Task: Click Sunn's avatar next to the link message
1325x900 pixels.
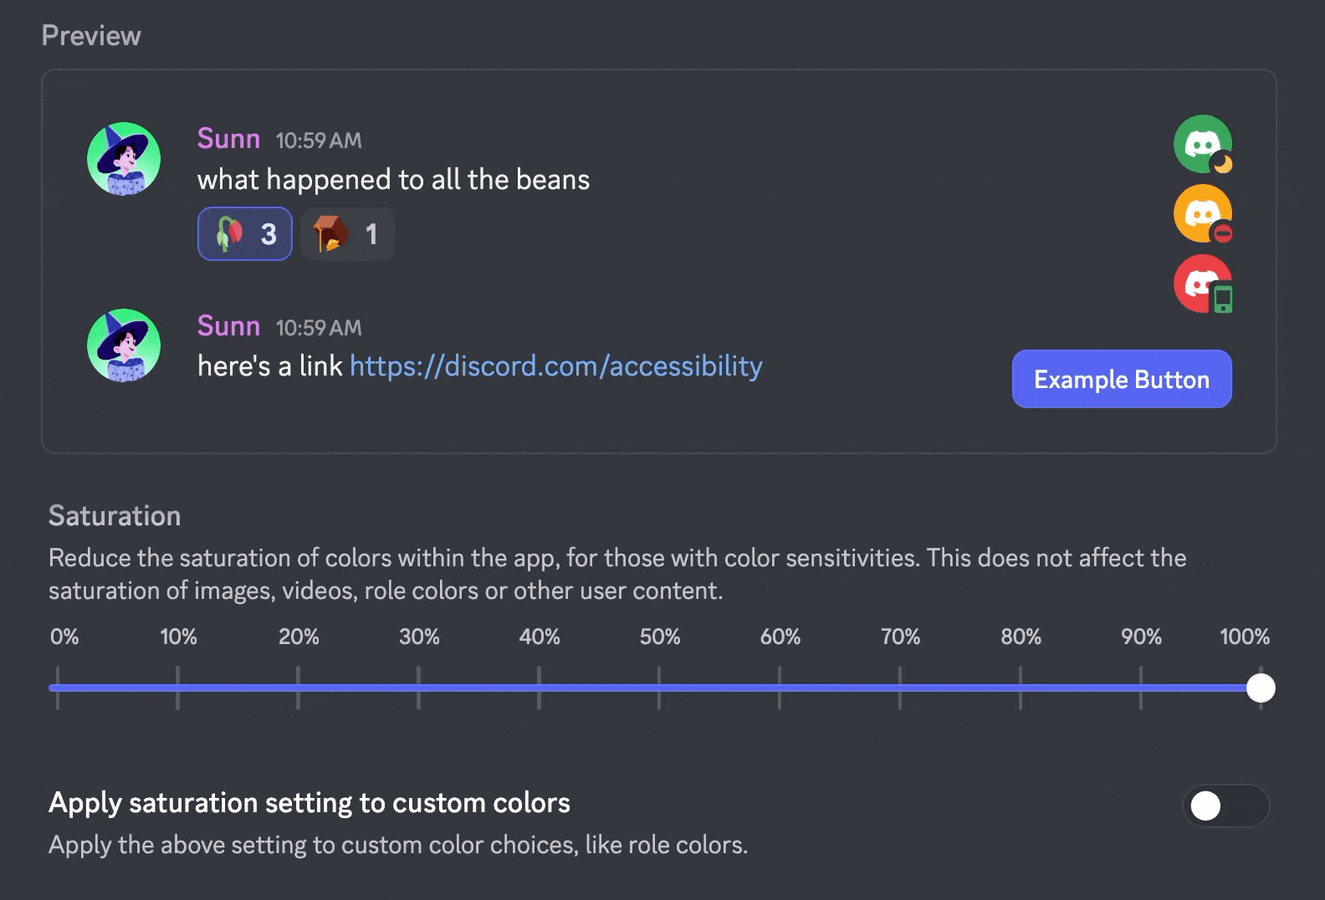Action: tap(123, 345)
